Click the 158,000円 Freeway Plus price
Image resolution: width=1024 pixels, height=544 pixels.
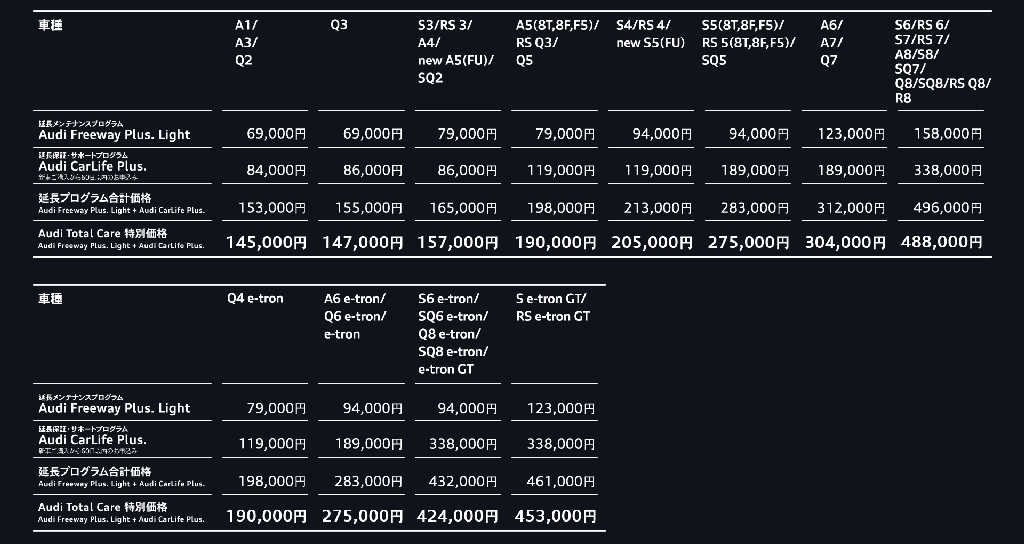tap(947, 133)
